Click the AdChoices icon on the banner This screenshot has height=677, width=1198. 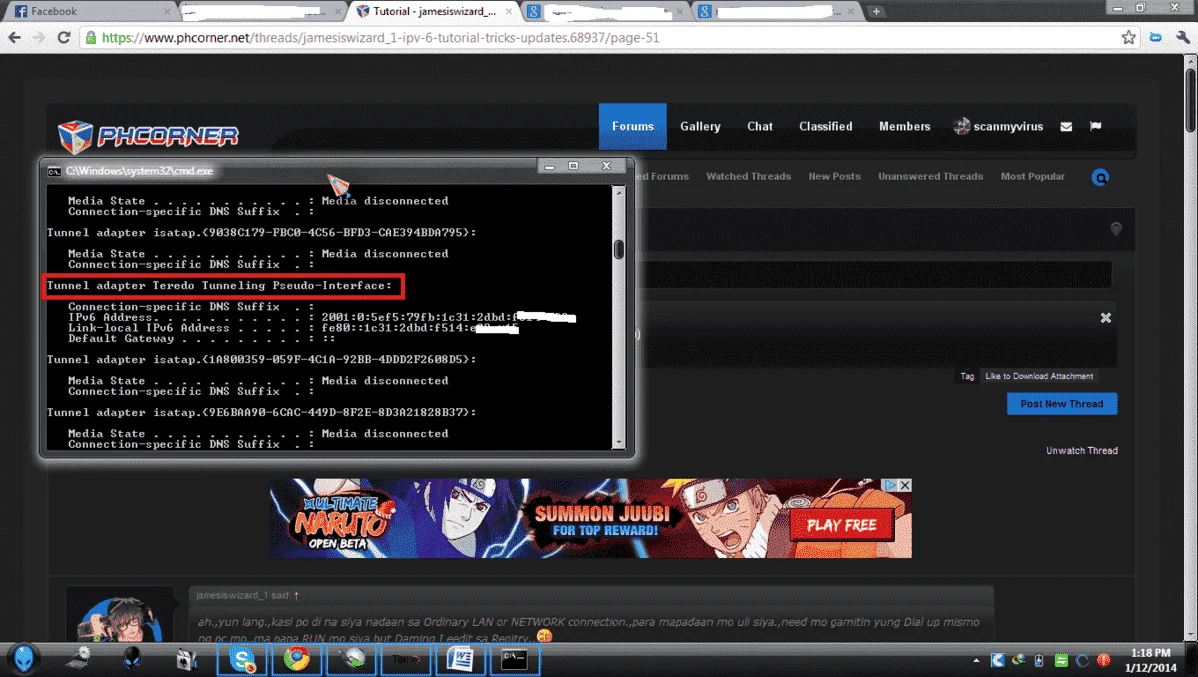890,485
